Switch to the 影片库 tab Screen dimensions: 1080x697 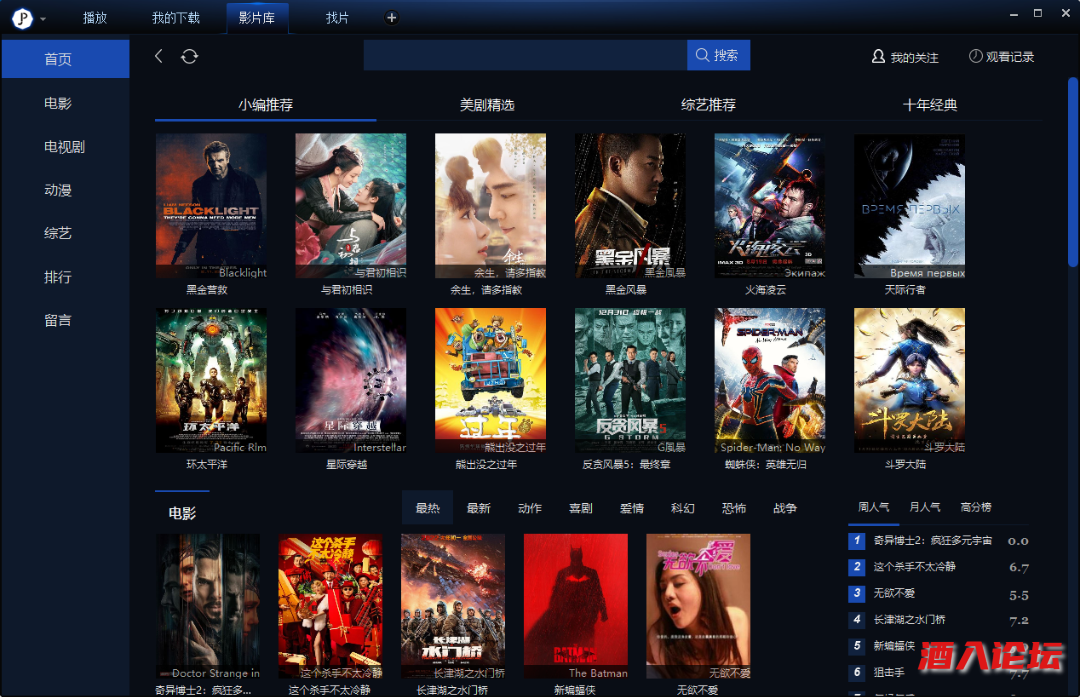pyautogui.click(x=257, y=18)
